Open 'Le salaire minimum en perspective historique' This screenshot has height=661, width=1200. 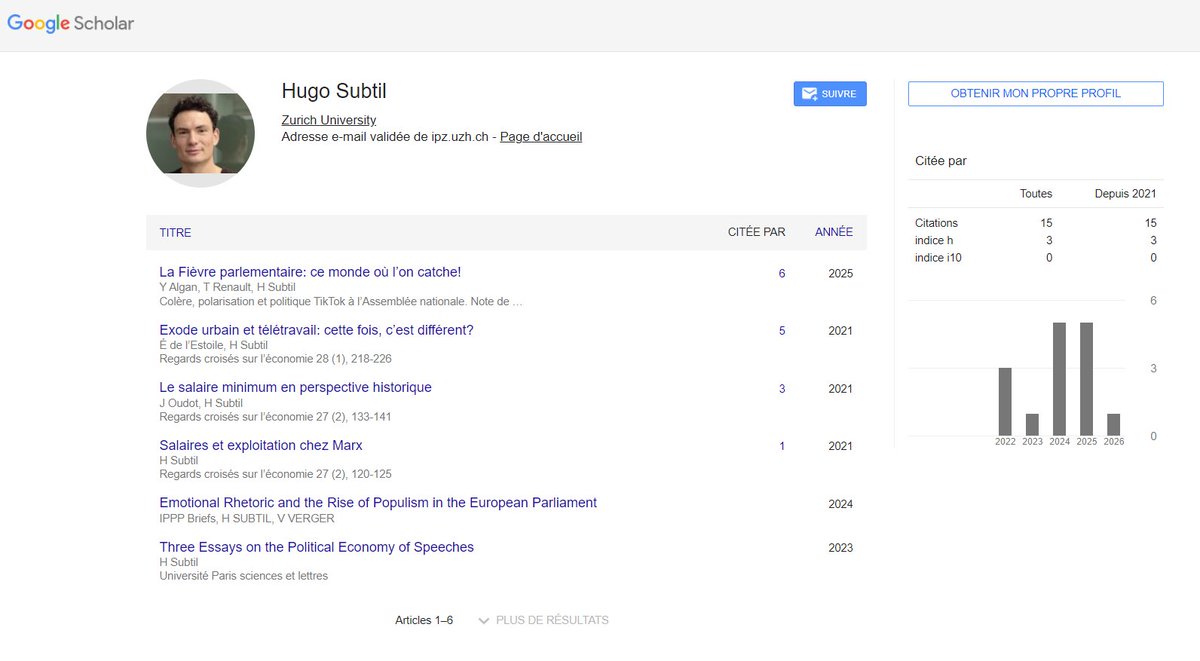click(295, 387)
